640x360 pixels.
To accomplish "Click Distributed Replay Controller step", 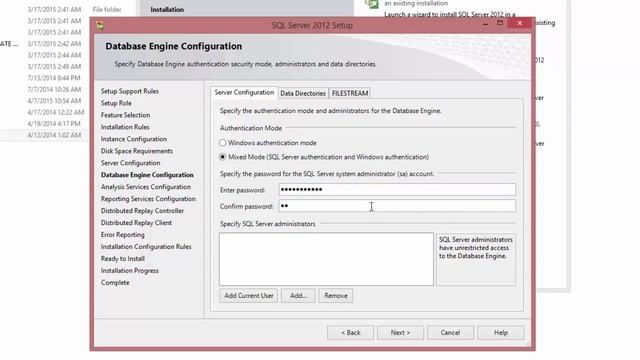I will (x=142, y=211).
